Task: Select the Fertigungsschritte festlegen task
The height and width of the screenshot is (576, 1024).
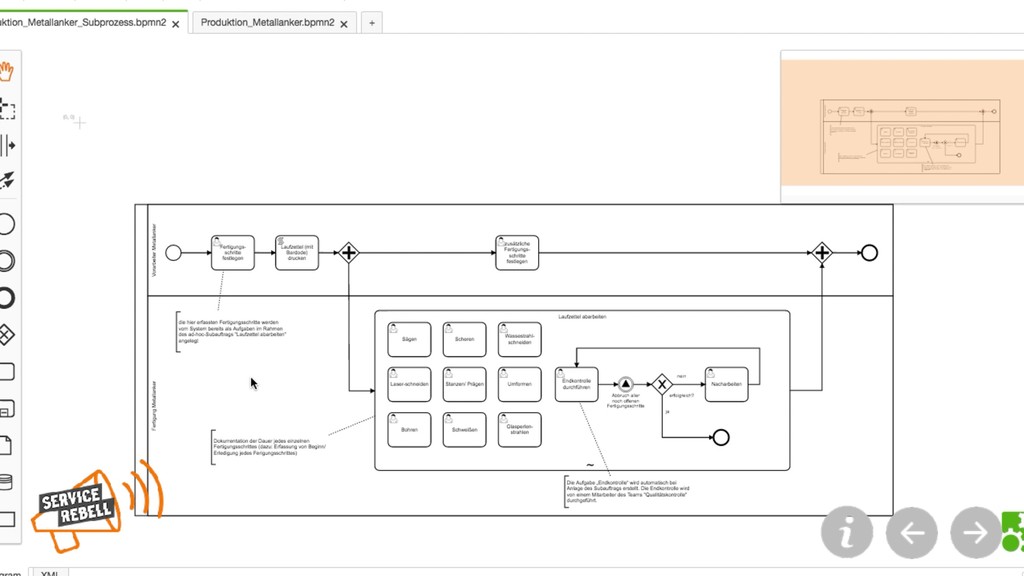Action: point(232,253)
